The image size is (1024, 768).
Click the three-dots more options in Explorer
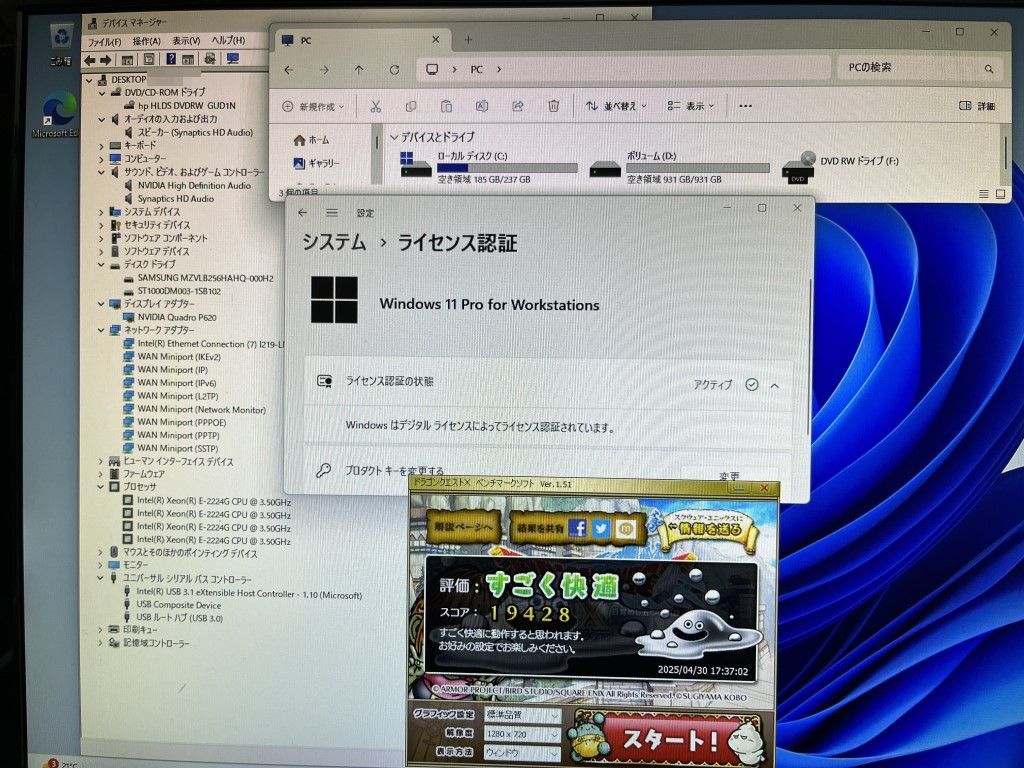(745, 106)
